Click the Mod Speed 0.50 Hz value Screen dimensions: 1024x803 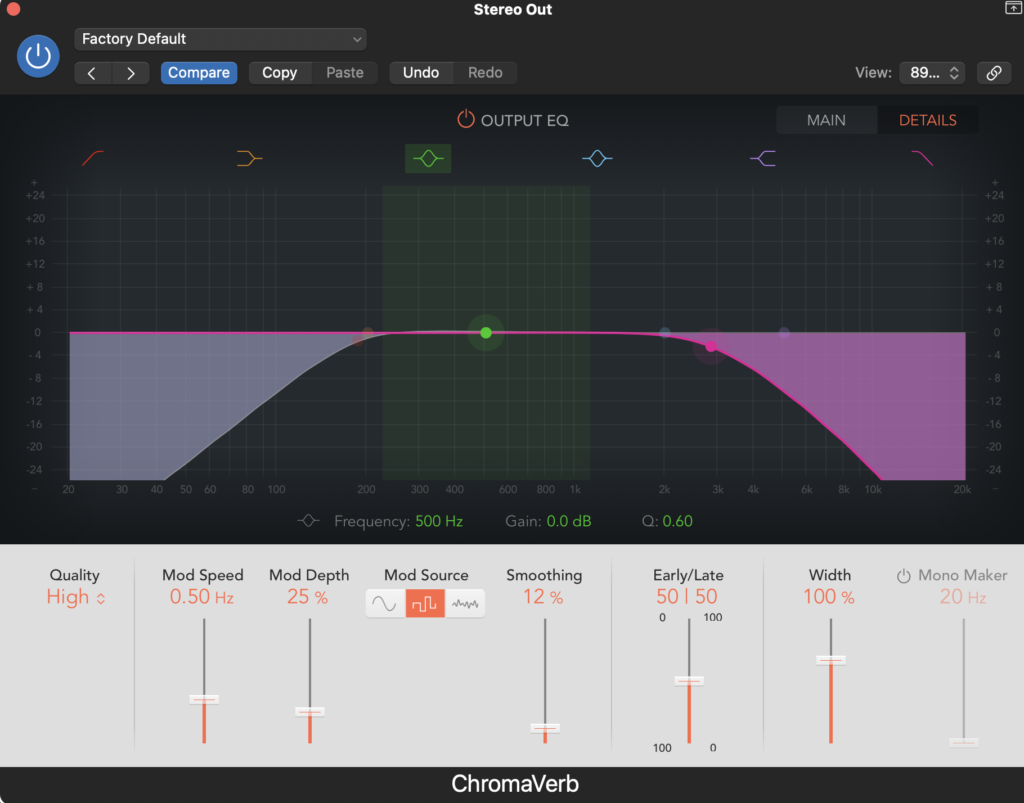point(201,597)
